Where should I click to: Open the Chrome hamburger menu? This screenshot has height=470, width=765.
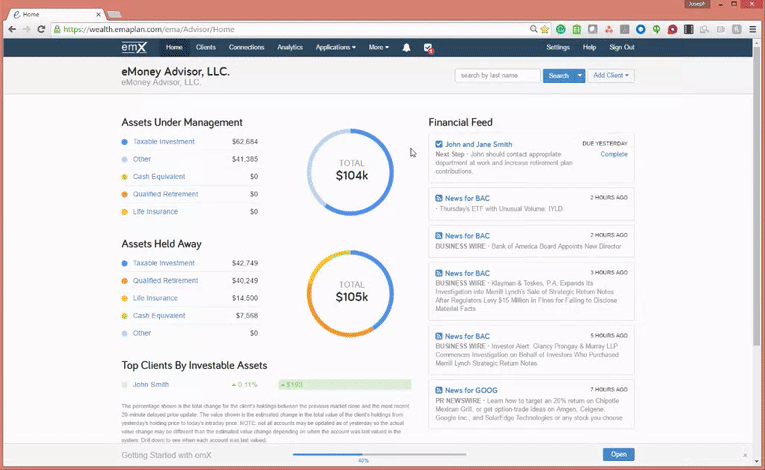(x=753, y=29)
